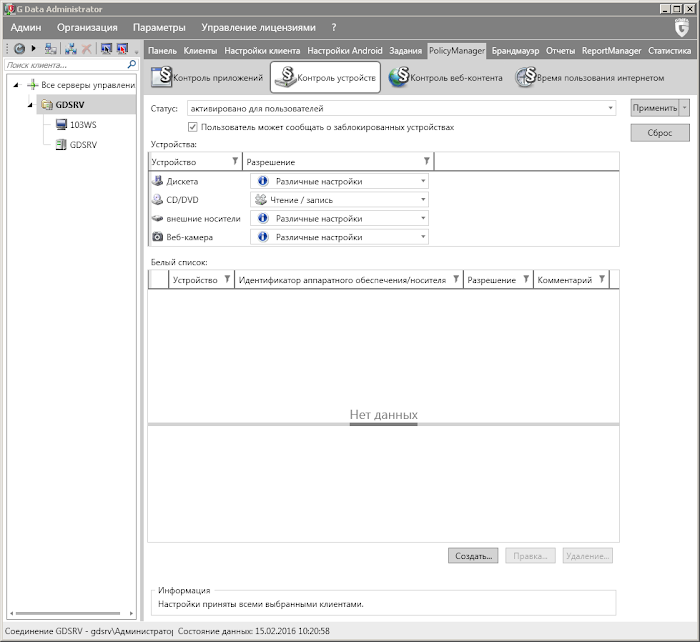
Task: Click monitor icon with red cursor
Action: click(x=122, y=49)
